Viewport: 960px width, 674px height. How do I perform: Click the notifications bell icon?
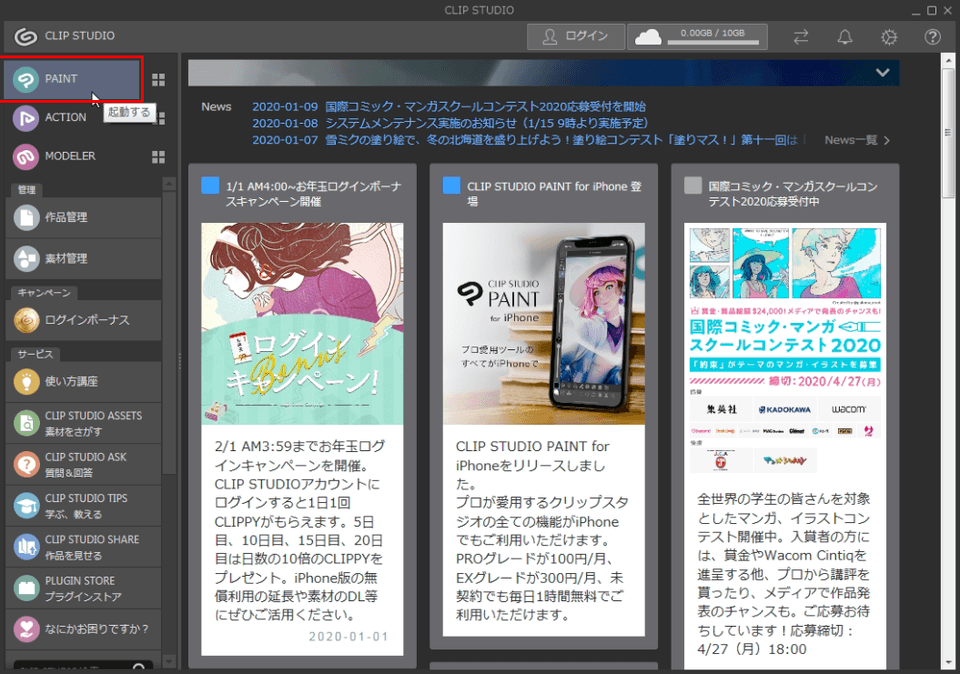pos(845,37)
